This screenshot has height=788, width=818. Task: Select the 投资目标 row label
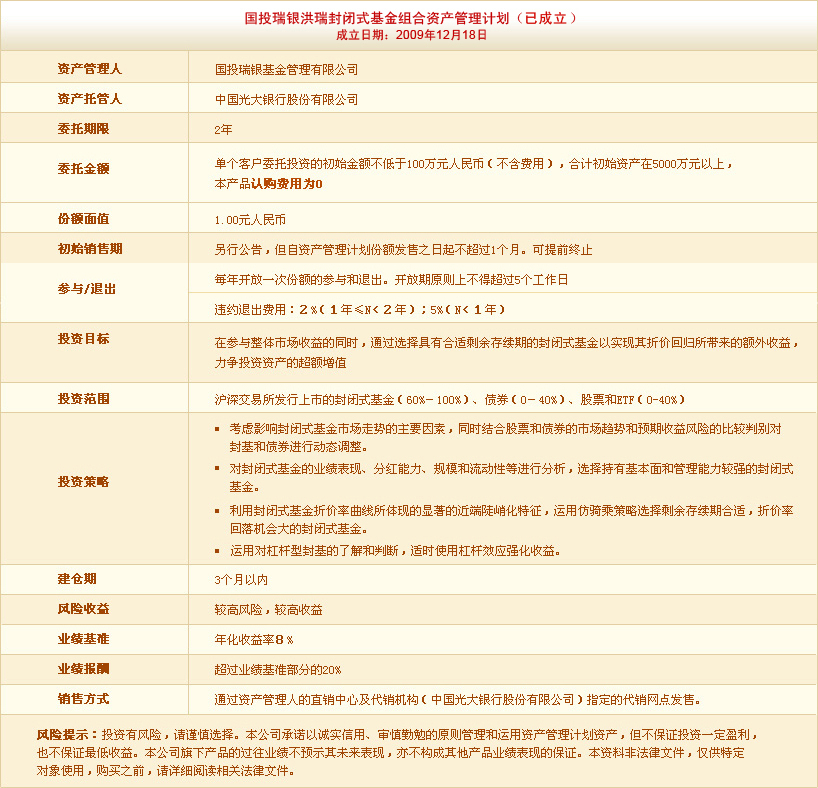pos(84,339)
